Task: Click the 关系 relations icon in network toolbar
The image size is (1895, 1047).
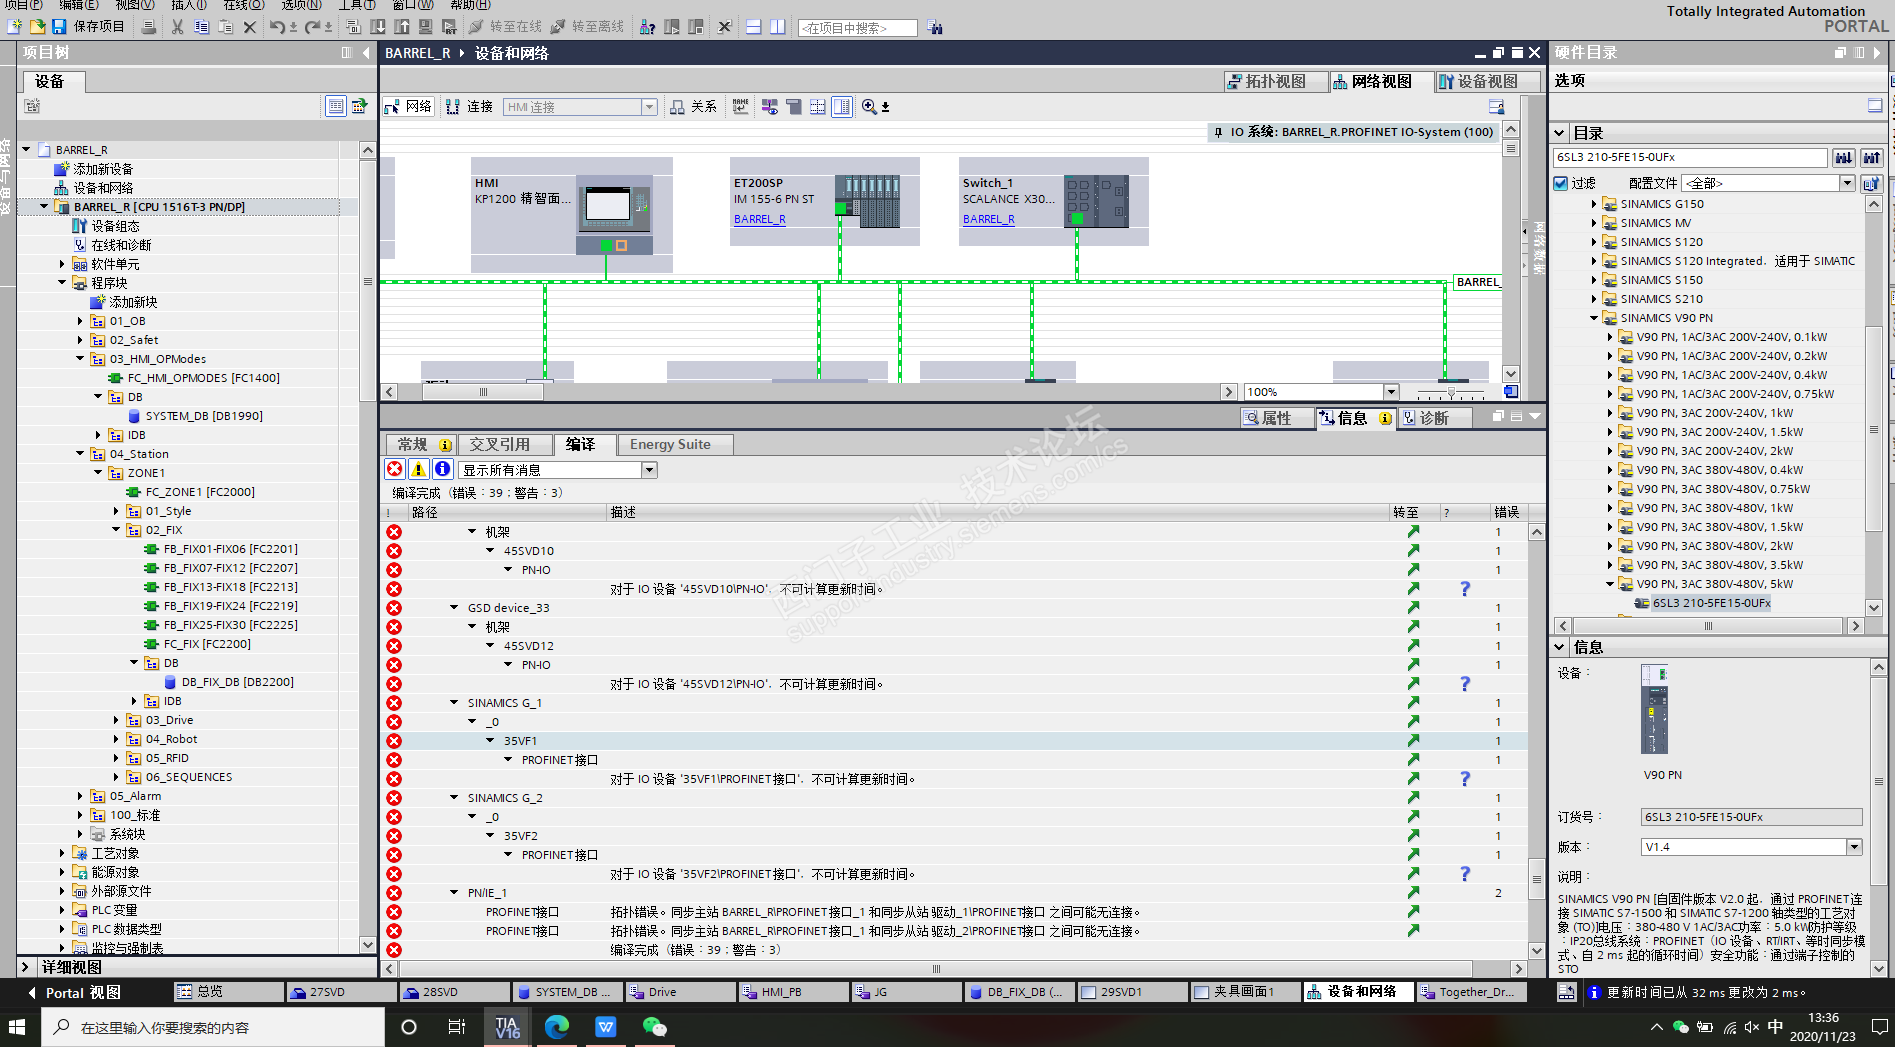Action: pyautogui.click(x=693, y=107)
